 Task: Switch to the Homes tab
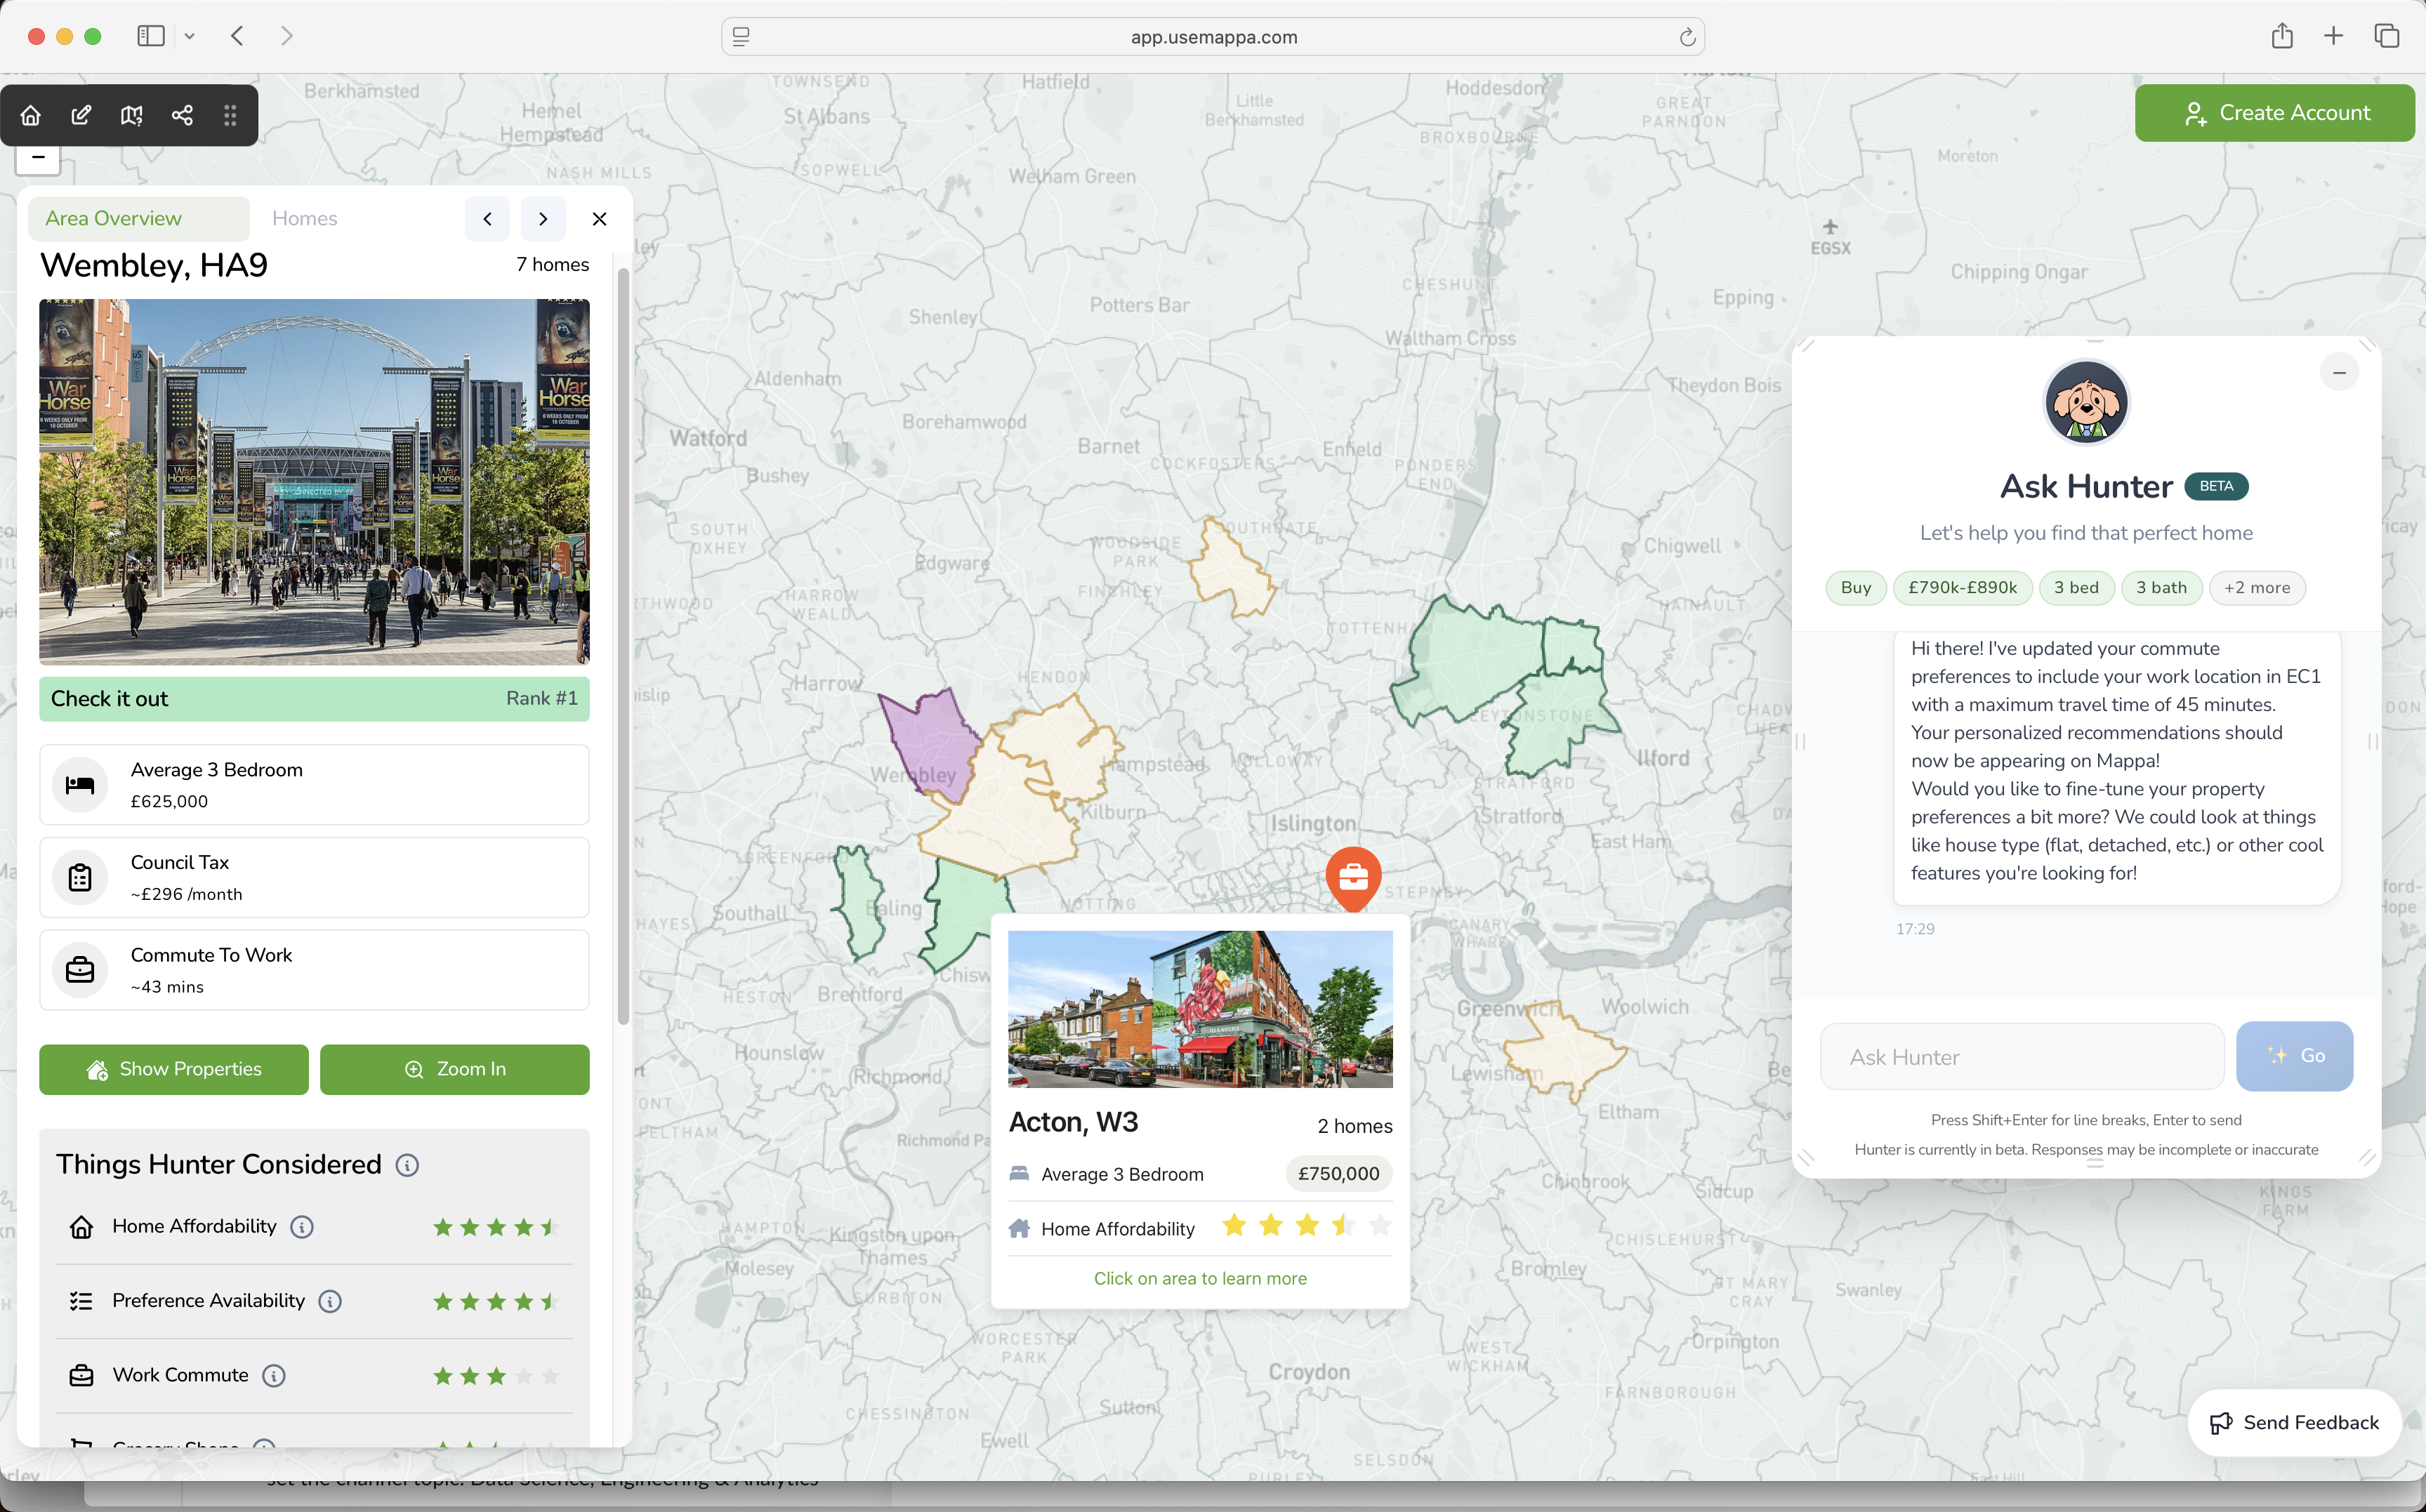coord(304,219)
